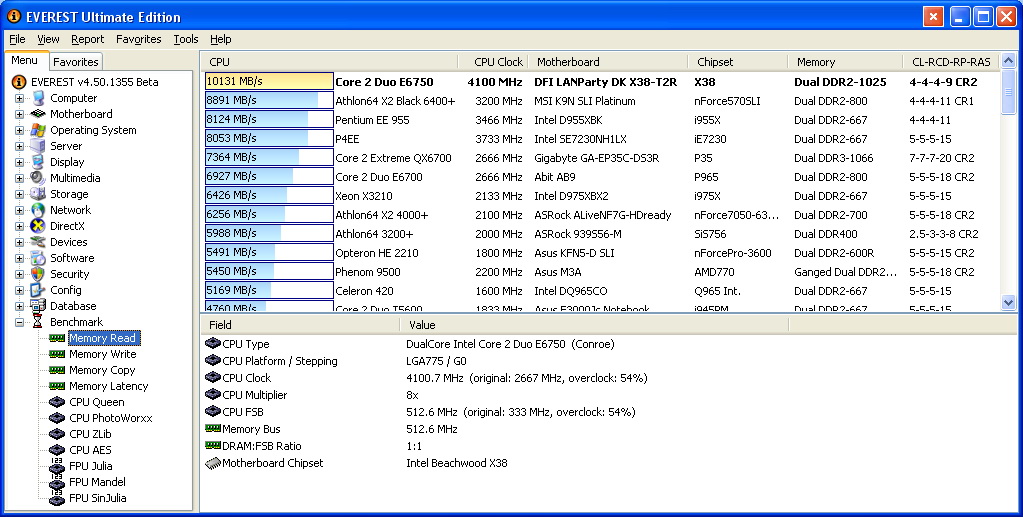Expand the Database tree node
The width and height of the screenshot is (1023, 517).
pyautogui.click(x=20, y=306)
